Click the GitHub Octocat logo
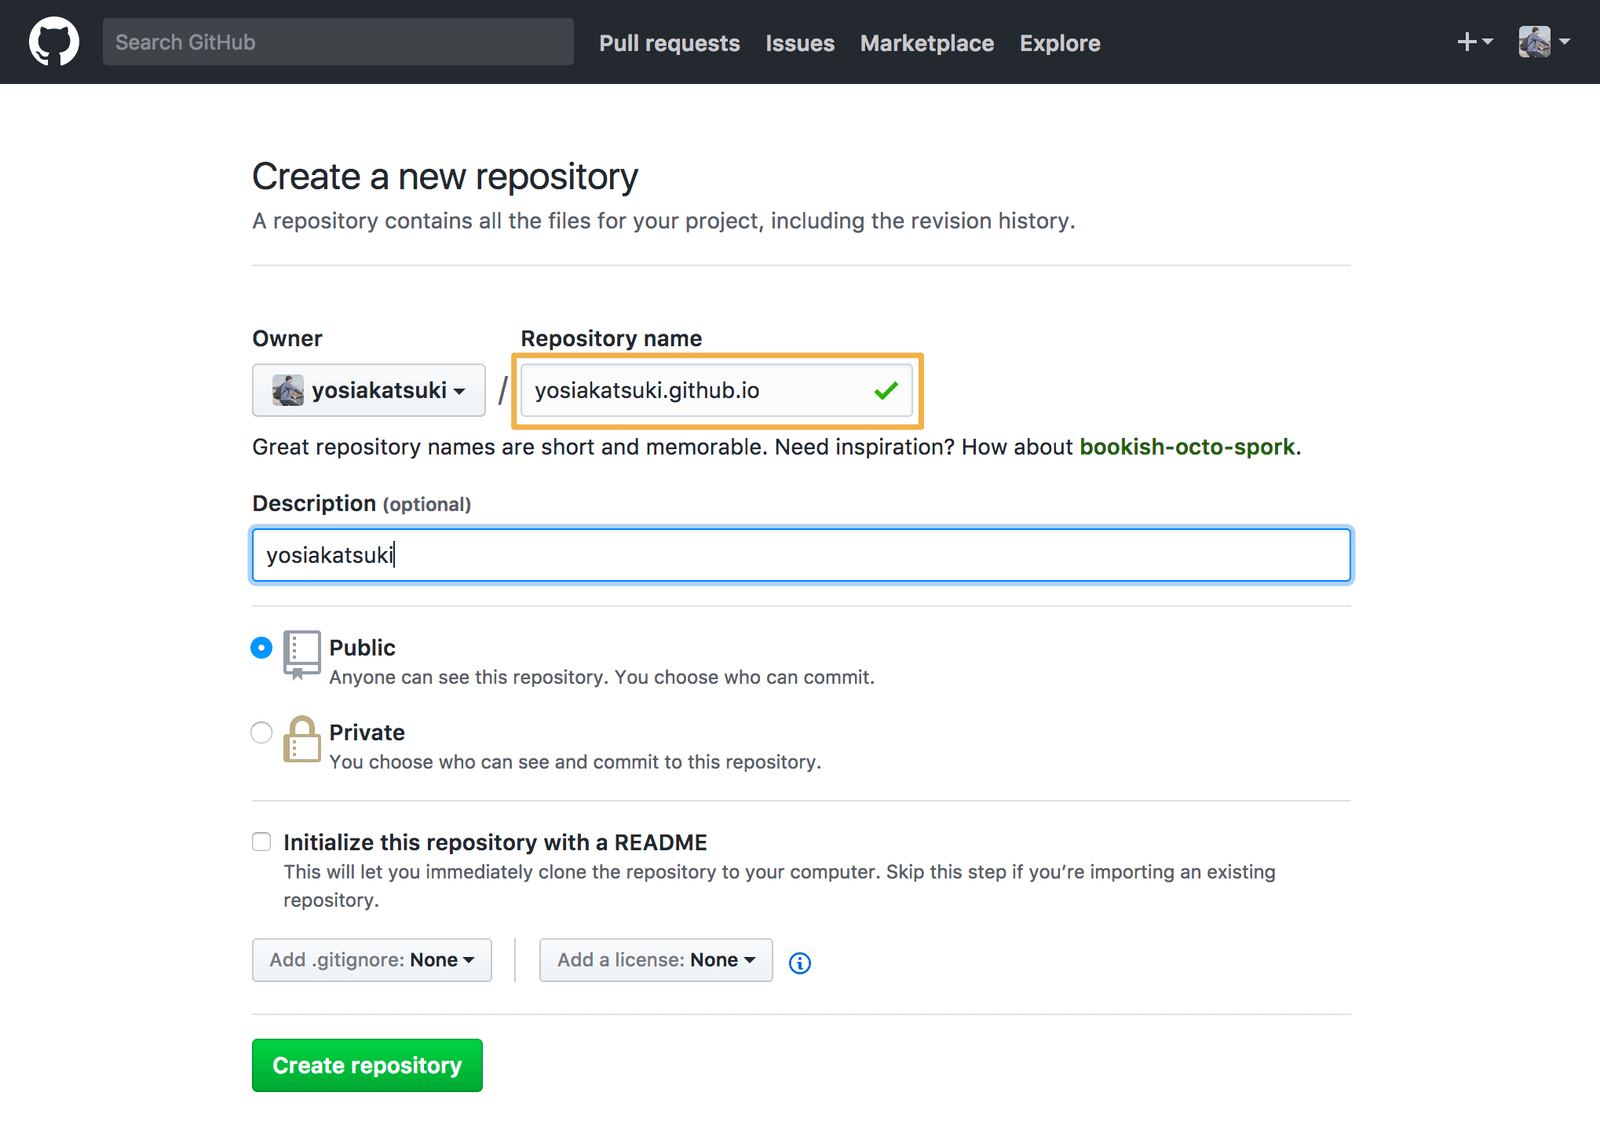 click(x=54, y=42)
